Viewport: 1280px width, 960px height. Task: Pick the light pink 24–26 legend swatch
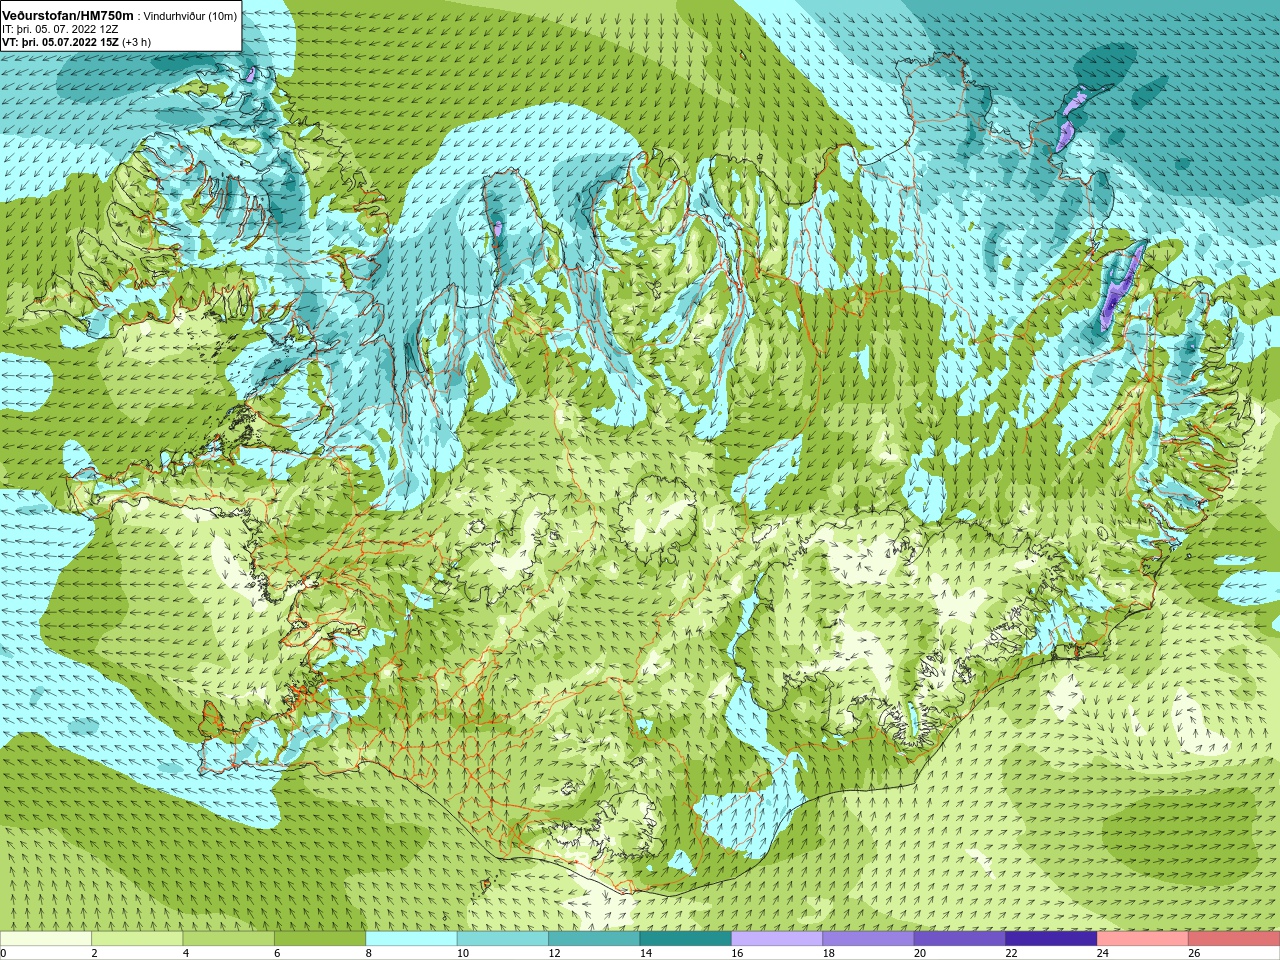(1143, 939)
